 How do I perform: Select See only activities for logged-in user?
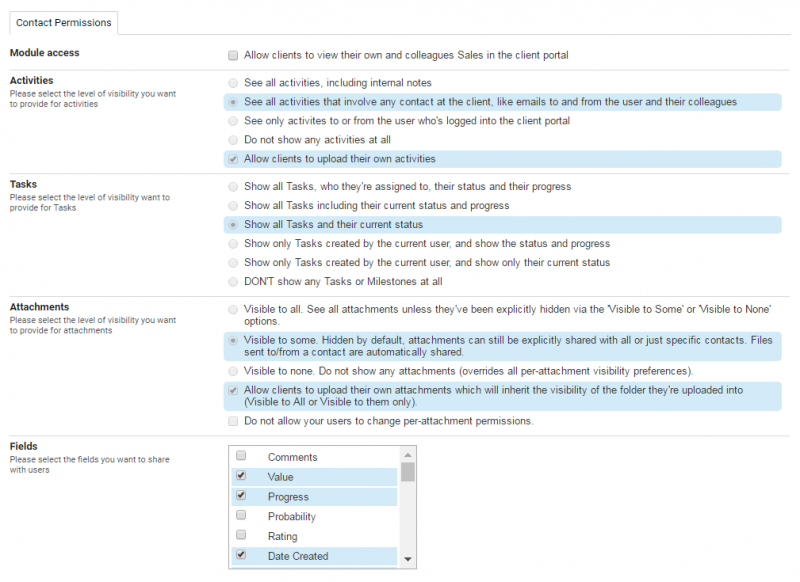tap(233, 121)
